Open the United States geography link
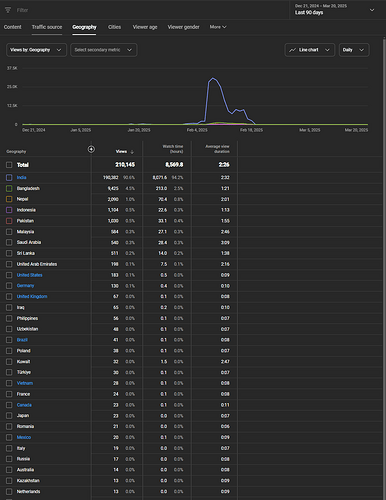This screenshot has width=386, height=500. coord(30,275)
